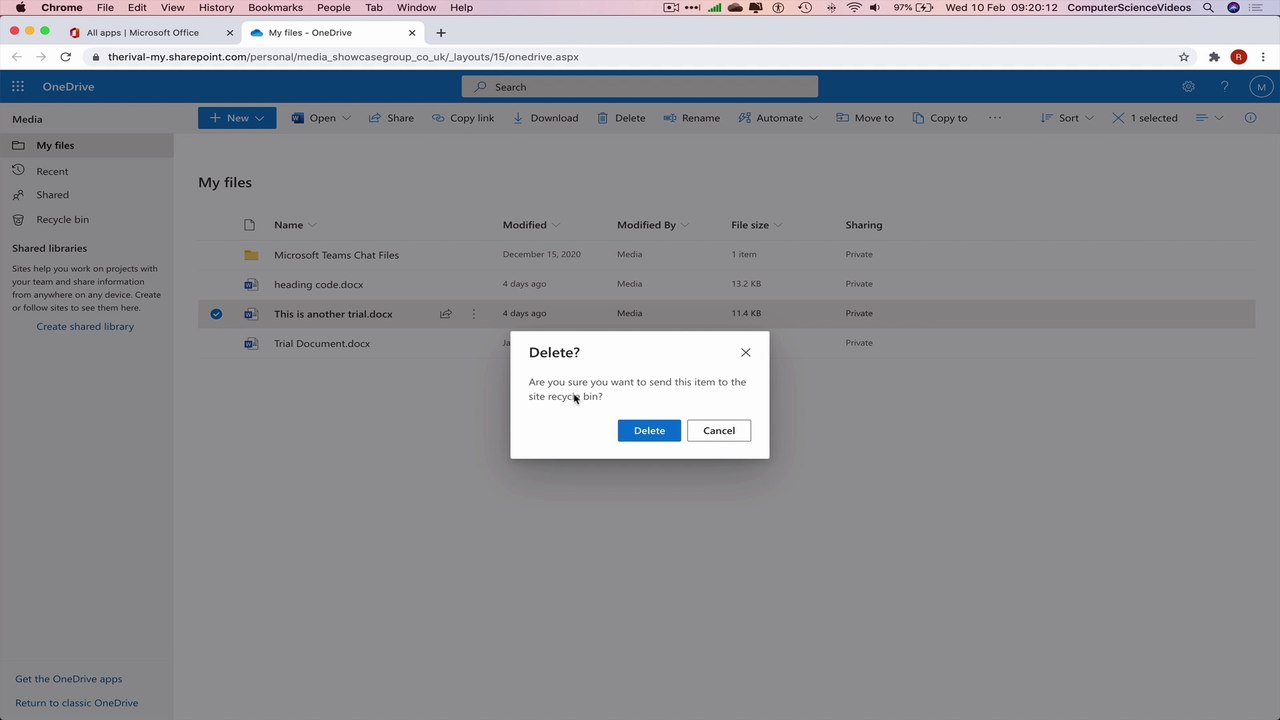This screenshot has height=720, width=1280.
Task: Click Cancel in the Delete dialog
Action: coord(719,431)
